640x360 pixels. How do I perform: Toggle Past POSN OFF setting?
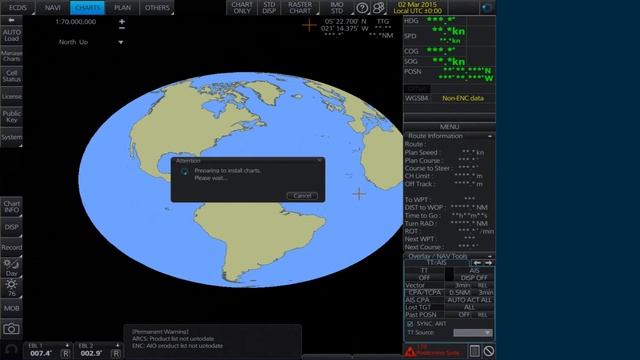[464, 315]
